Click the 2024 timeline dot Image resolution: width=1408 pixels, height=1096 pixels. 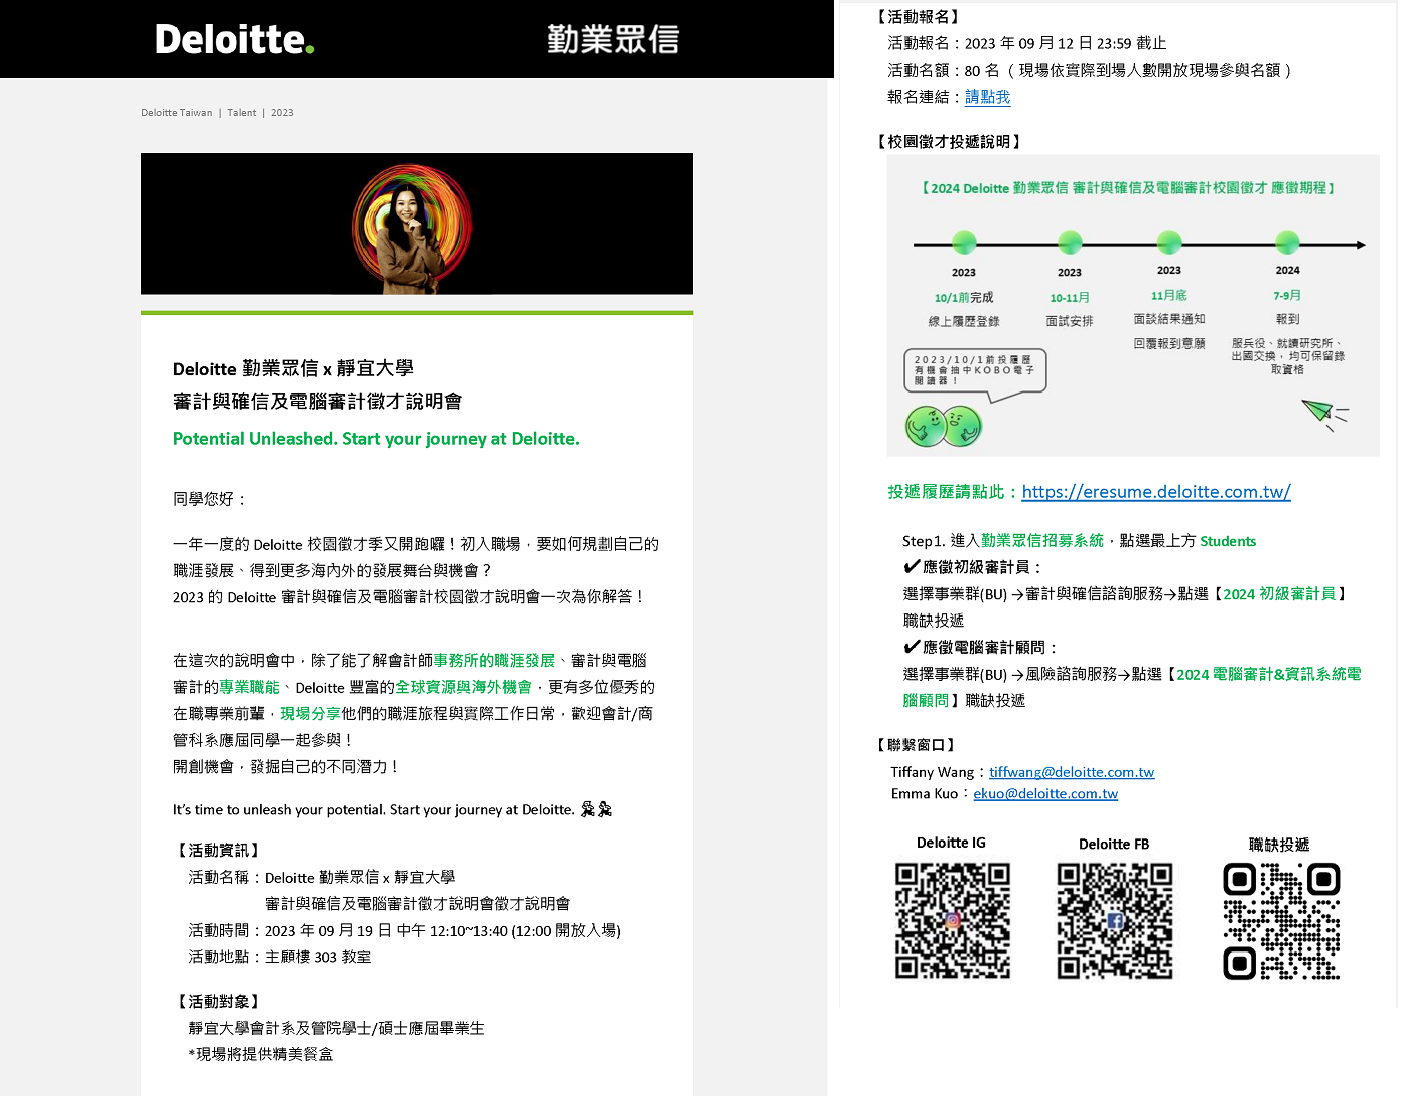point(1287,242)
